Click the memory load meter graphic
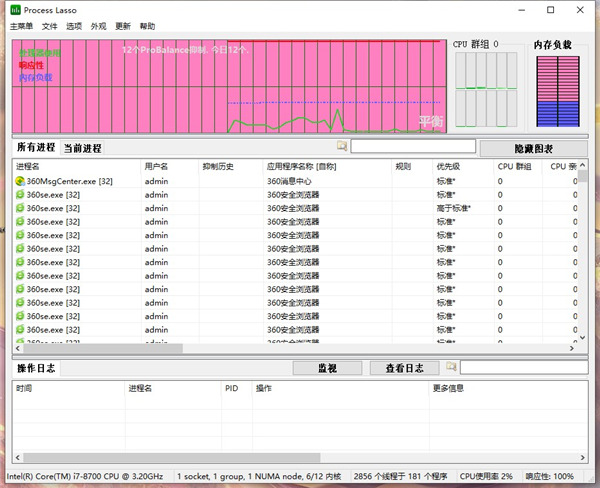Viewport: 600px width, 488px height. click(552, 91)
